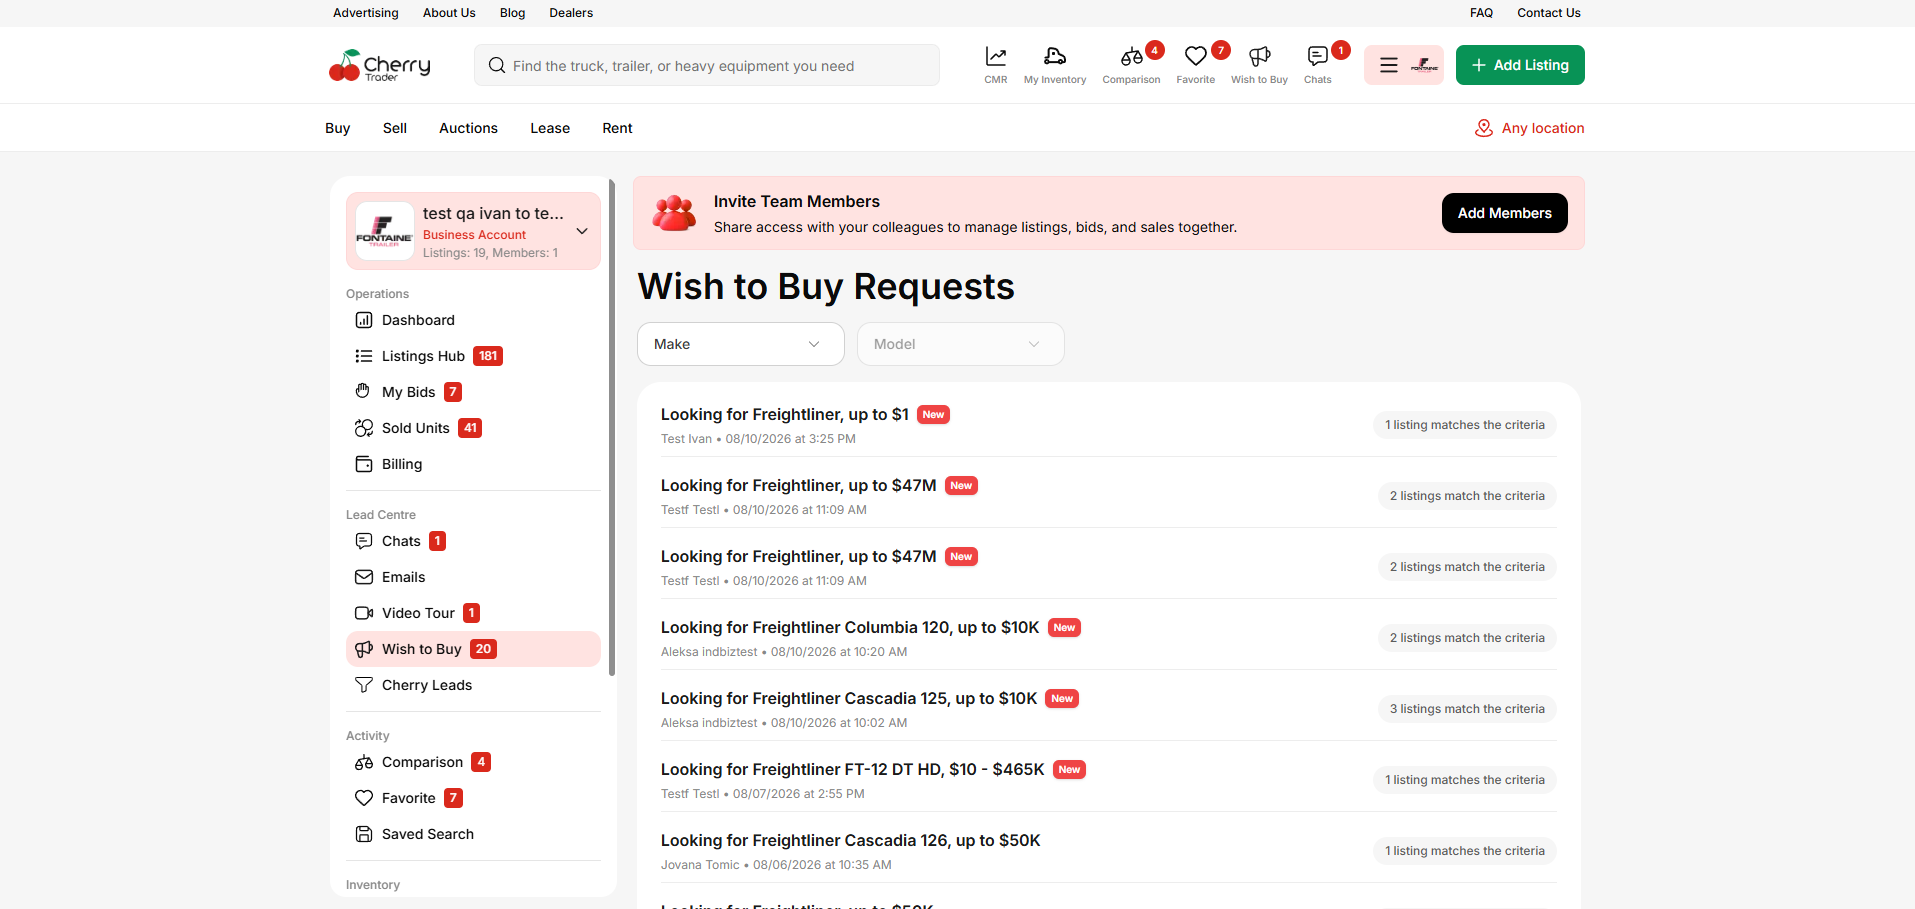Open the Lease menu

[x=550, y=128]
